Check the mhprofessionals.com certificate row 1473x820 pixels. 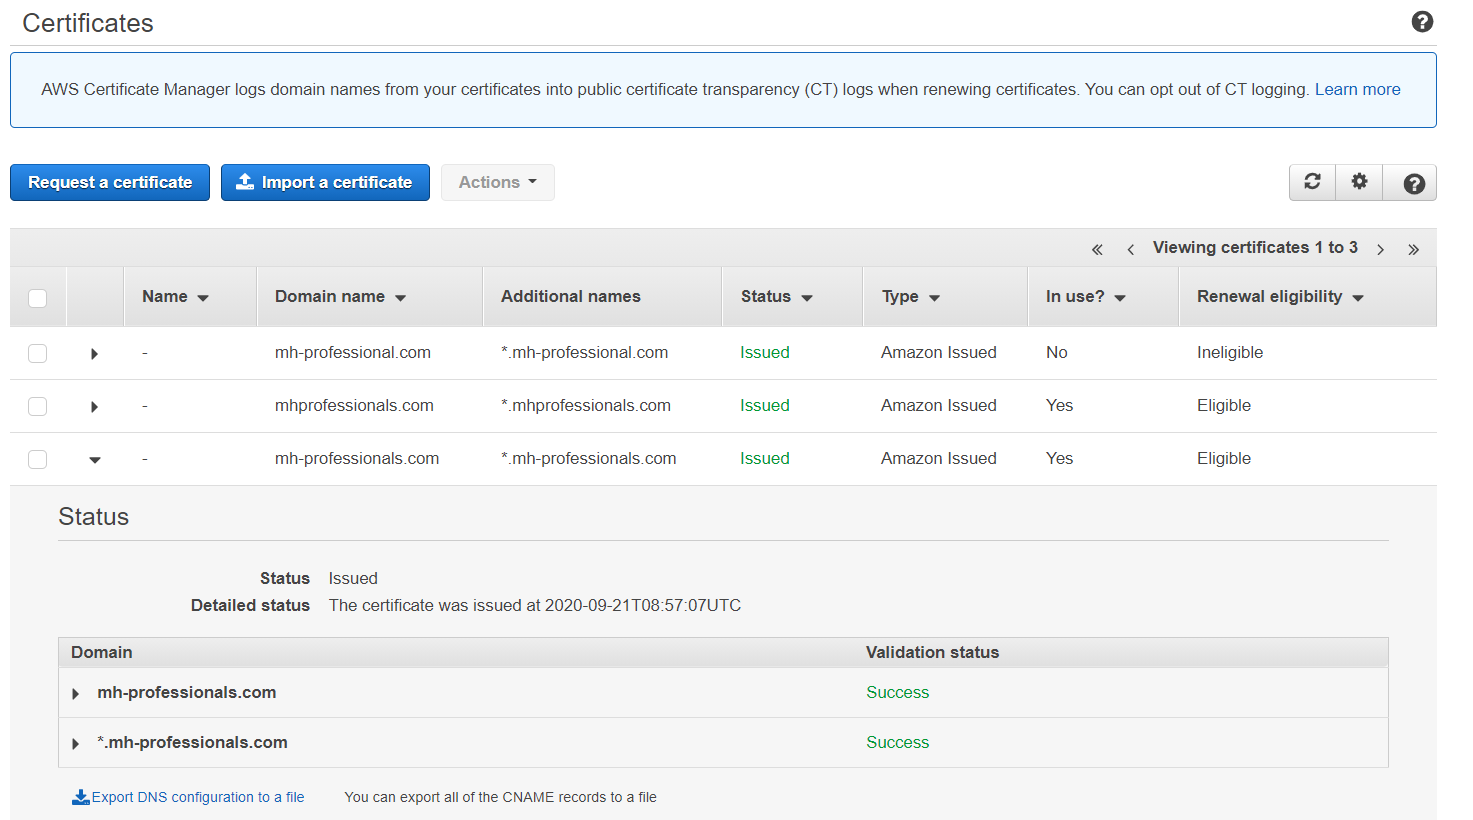click(x=38, y=406)
